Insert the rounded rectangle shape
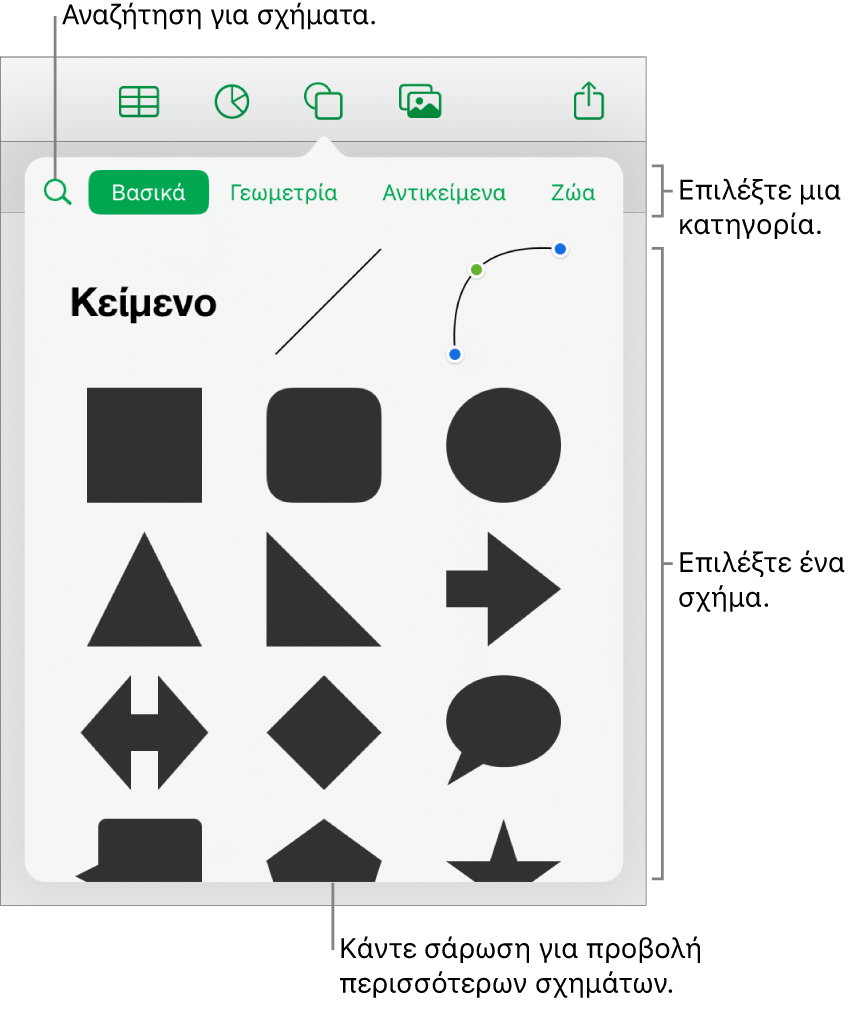Screen dimensions: 862x1011 point(324,445)
